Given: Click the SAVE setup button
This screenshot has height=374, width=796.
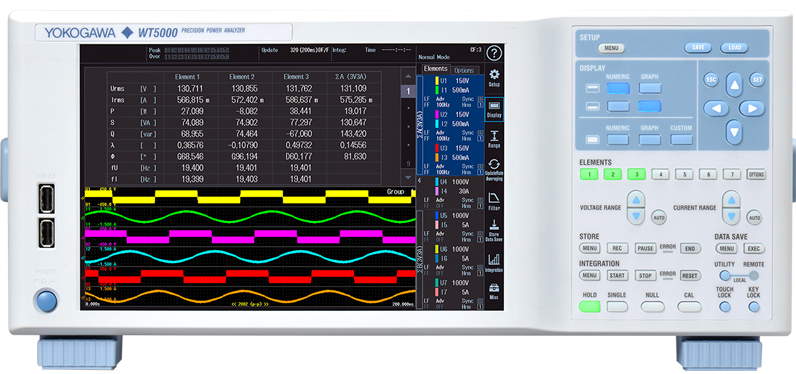Looking at the screenshot, I should click(x=698, y=48).
